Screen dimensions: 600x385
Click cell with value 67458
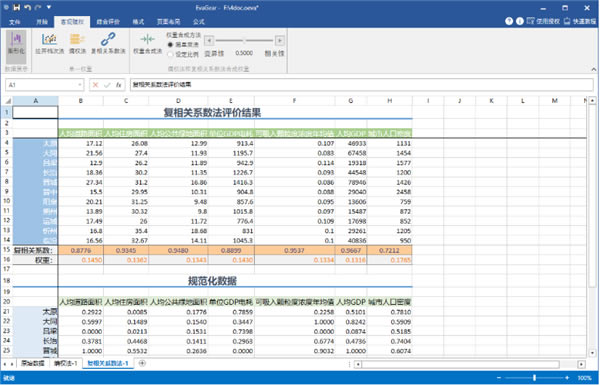351,153
